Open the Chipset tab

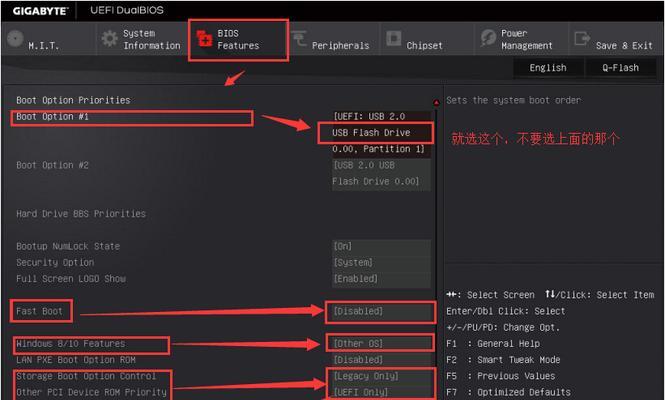coord(427,39)
